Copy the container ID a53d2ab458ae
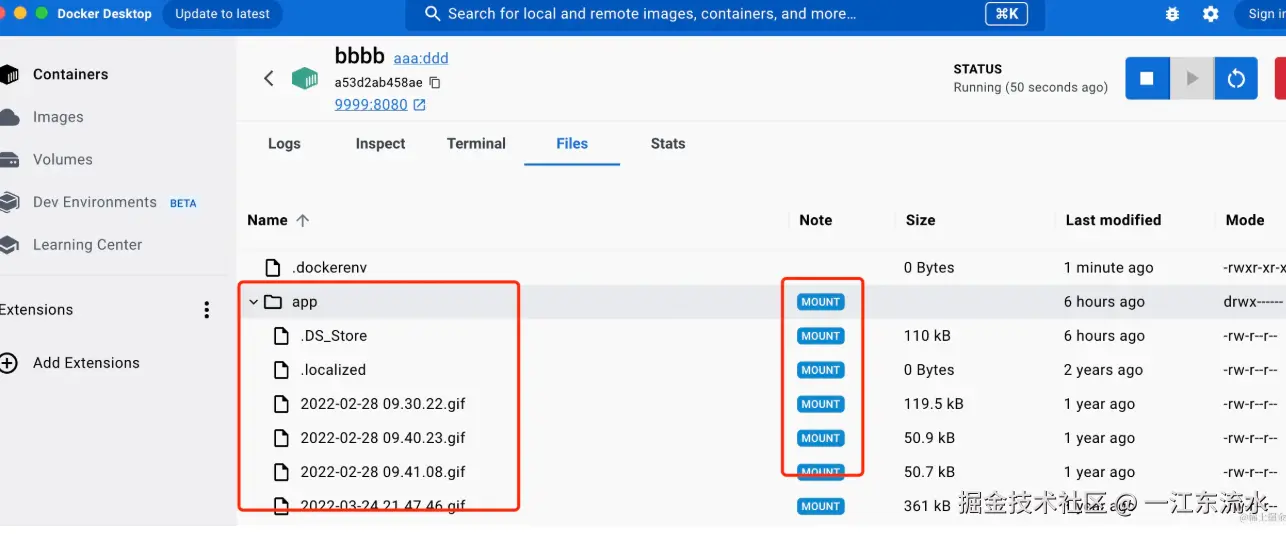Image resolution: width=1286 pixels, height=534 pixels. [x=435, y=83]
